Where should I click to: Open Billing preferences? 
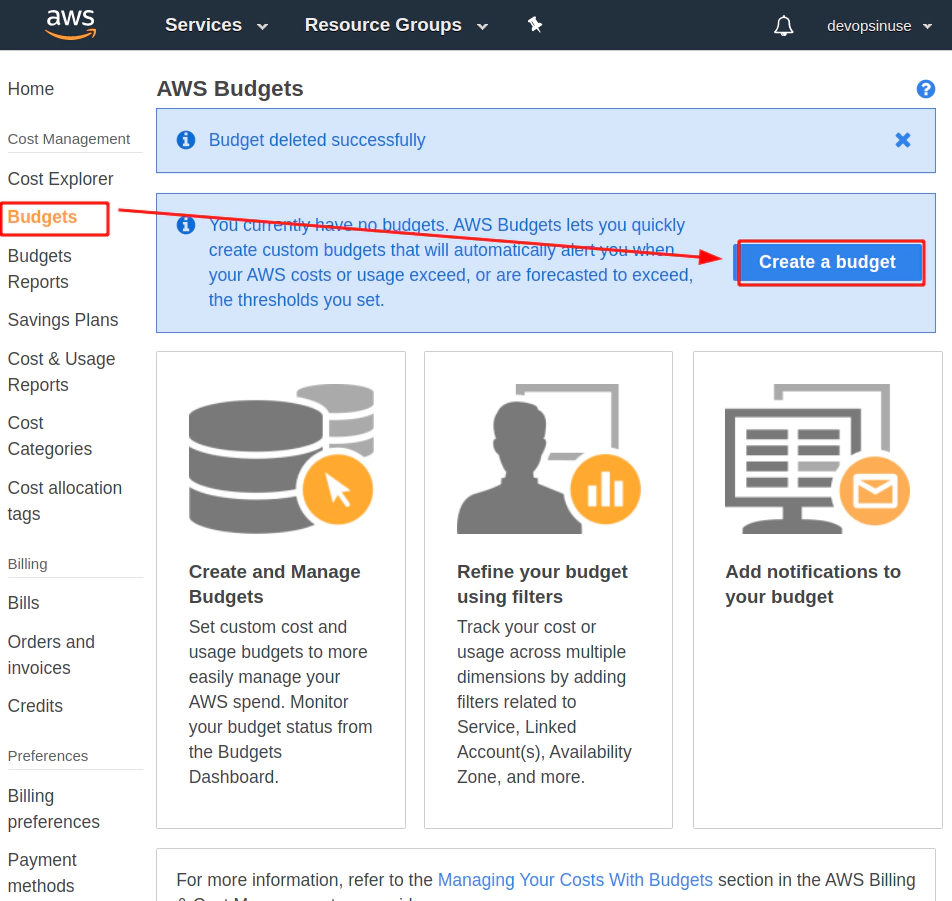[53, 809]
